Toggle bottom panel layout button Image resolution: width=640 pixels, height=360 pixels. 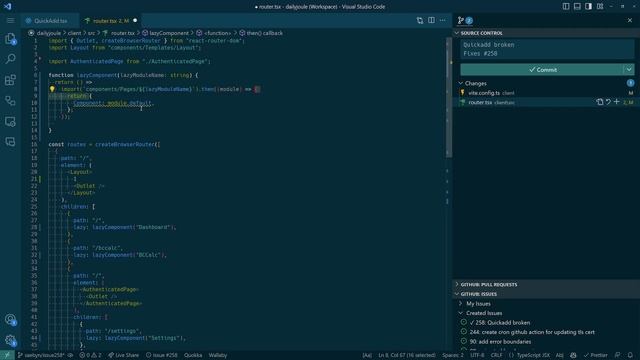point(577,7)
